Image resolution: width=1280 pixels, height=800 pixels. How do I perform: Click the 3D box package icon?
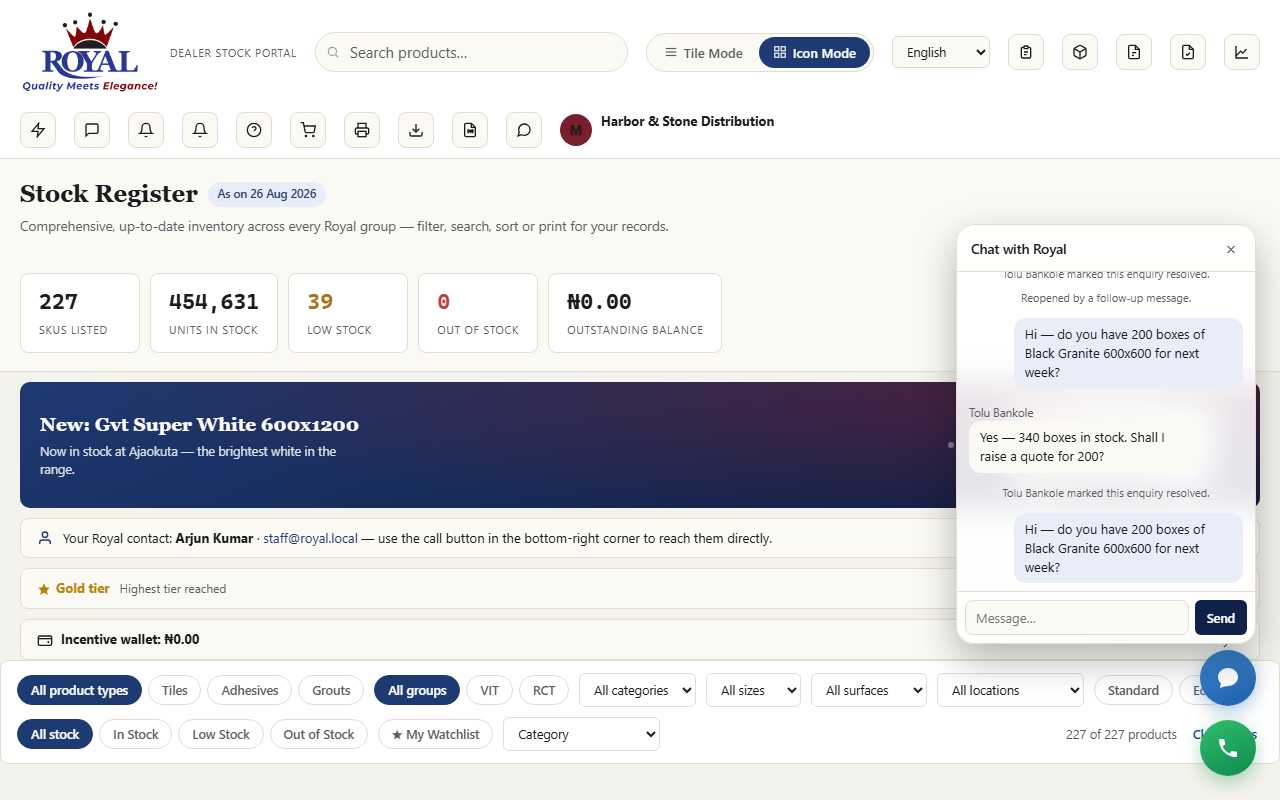coord(1080,52)
